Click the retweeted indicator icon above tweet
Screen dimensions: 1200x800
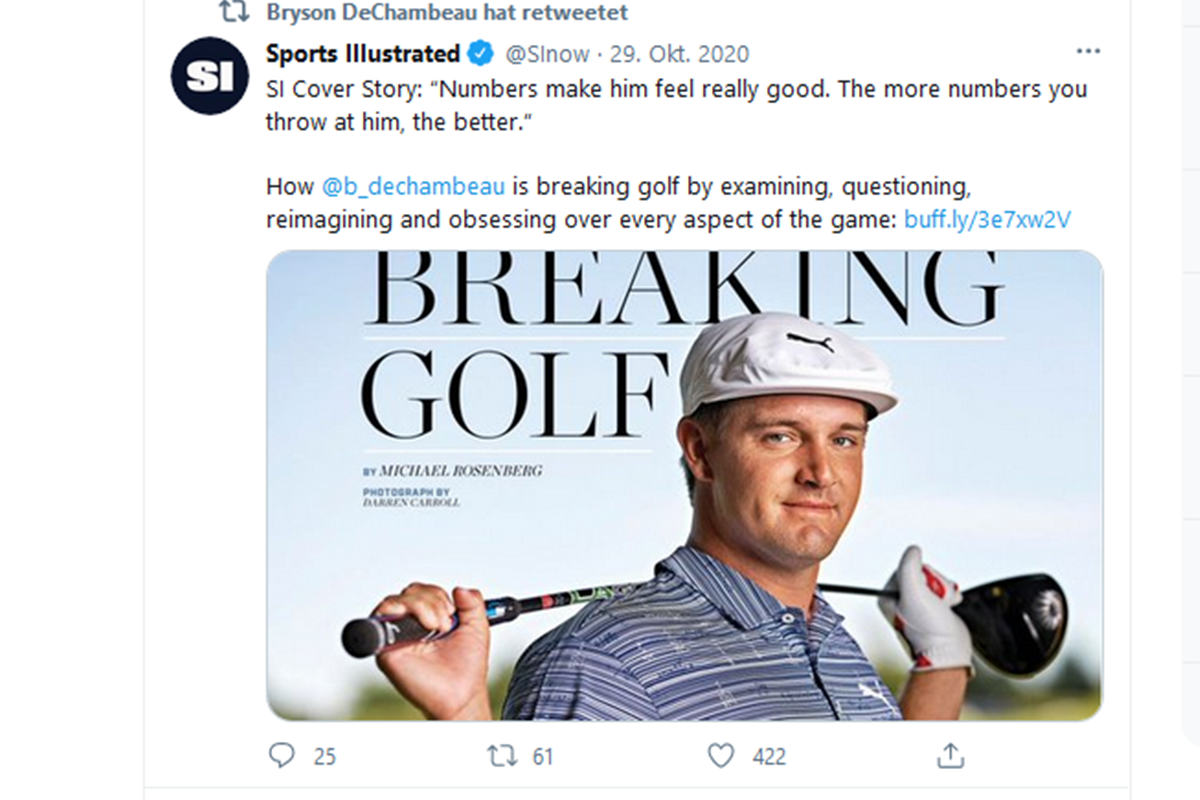pos(233,13)
